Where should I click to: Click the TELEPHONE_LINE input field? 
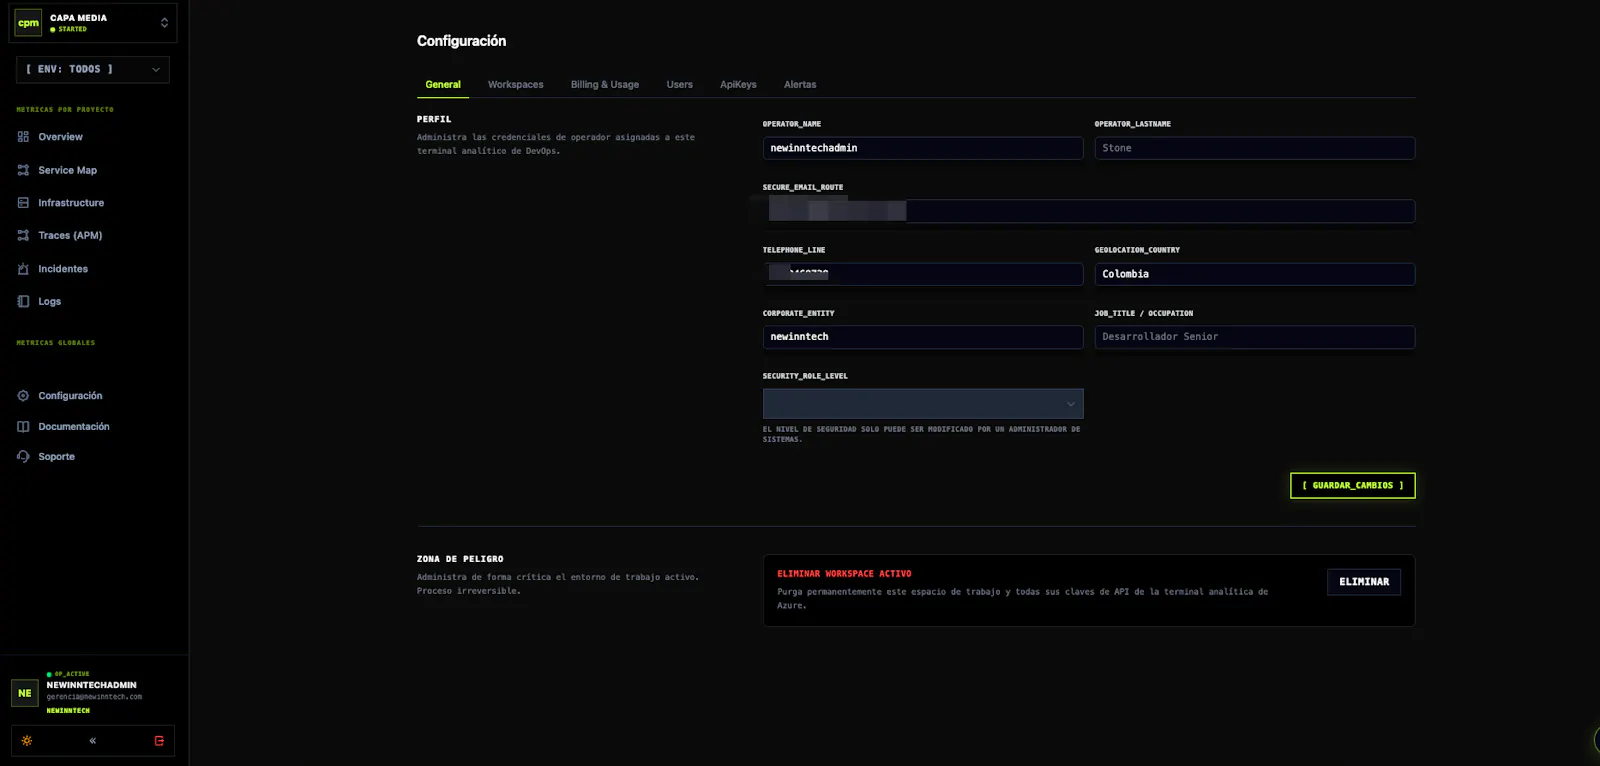point(923,274)
